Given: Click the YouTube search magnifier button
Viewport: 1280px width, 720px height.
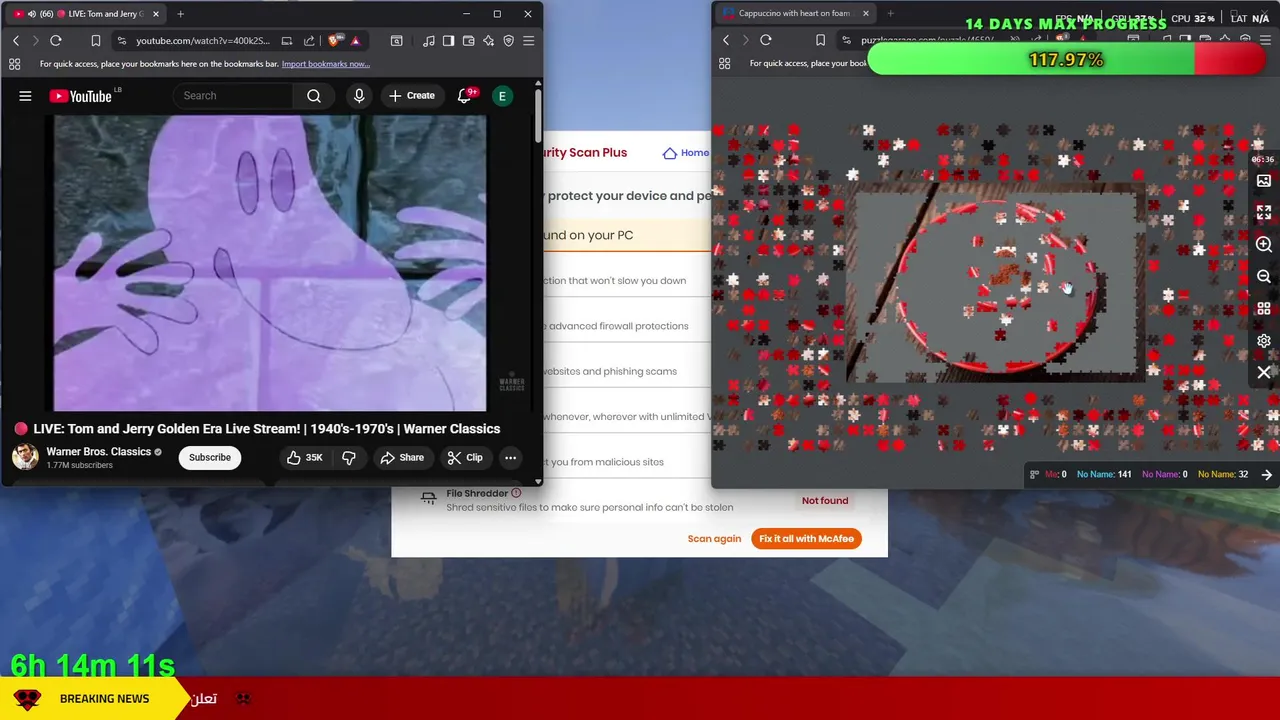Looking at the screenshot, I should coord(314,96).
